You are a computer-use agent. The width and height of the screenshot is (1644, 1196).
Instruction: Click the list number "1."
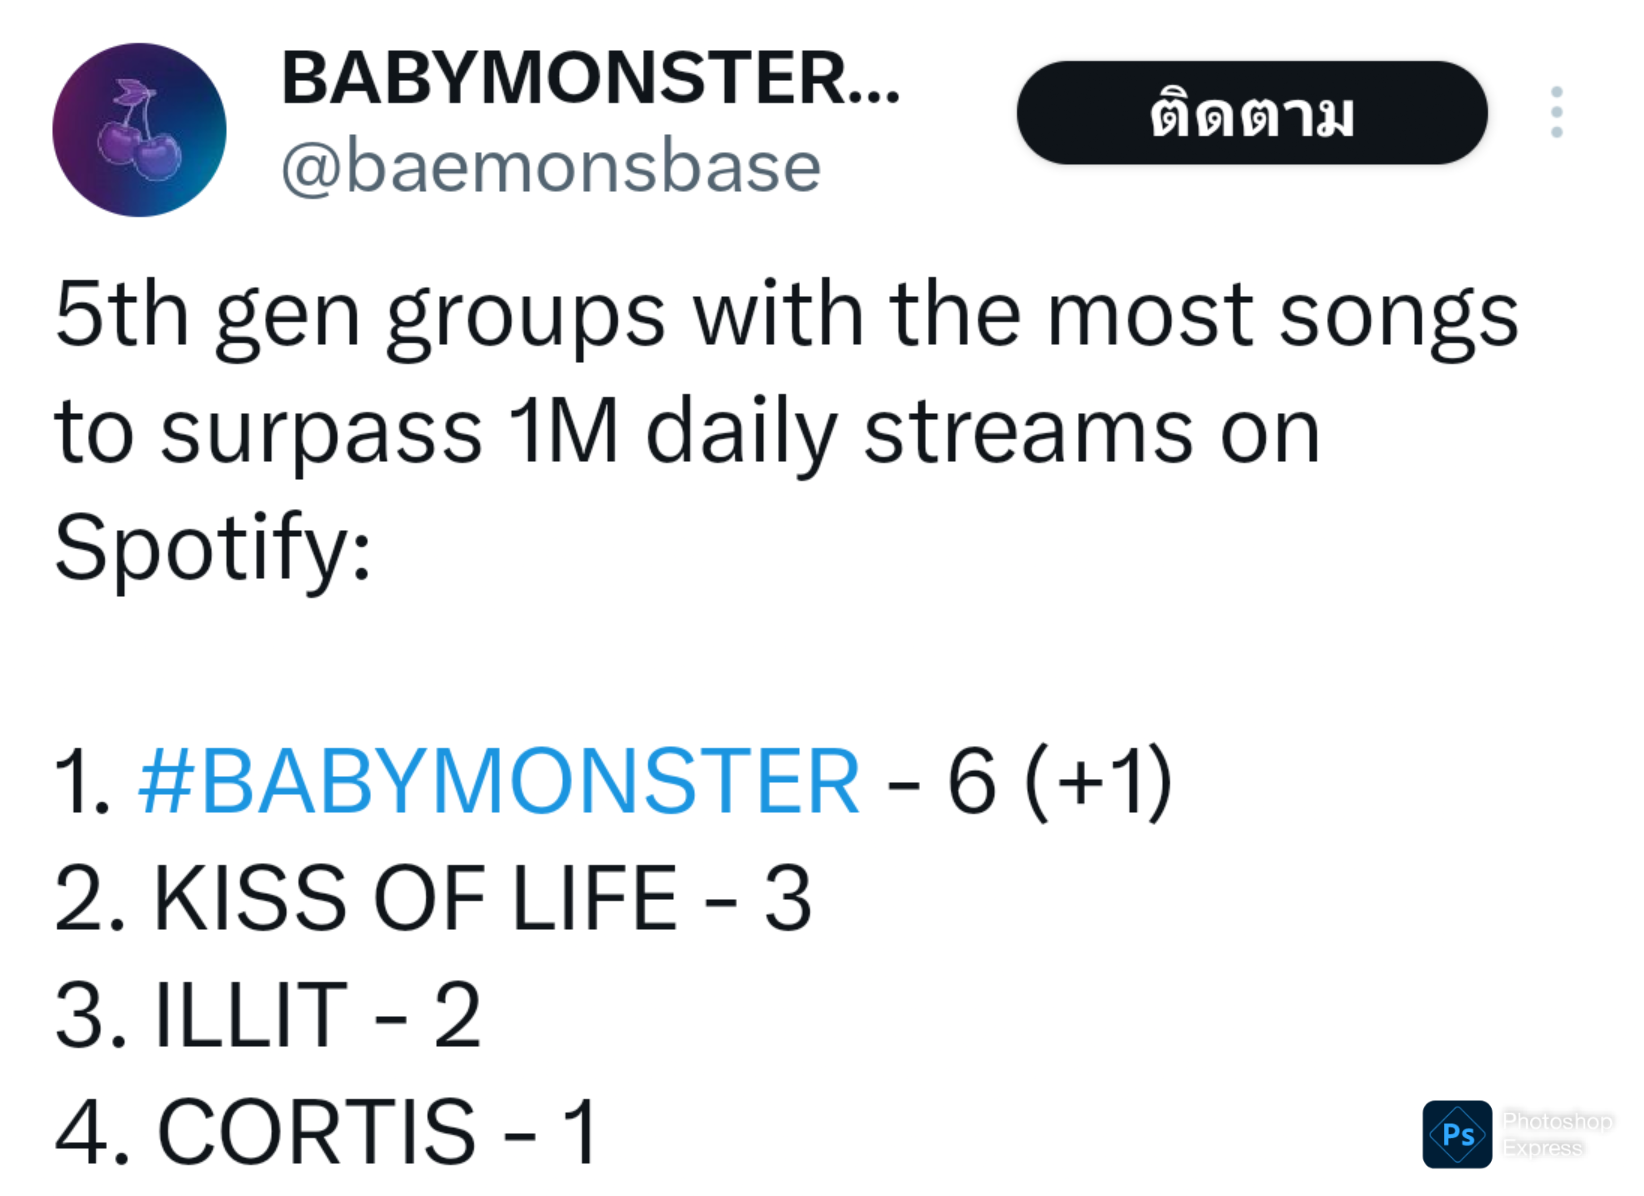click(x=82, y=781)
